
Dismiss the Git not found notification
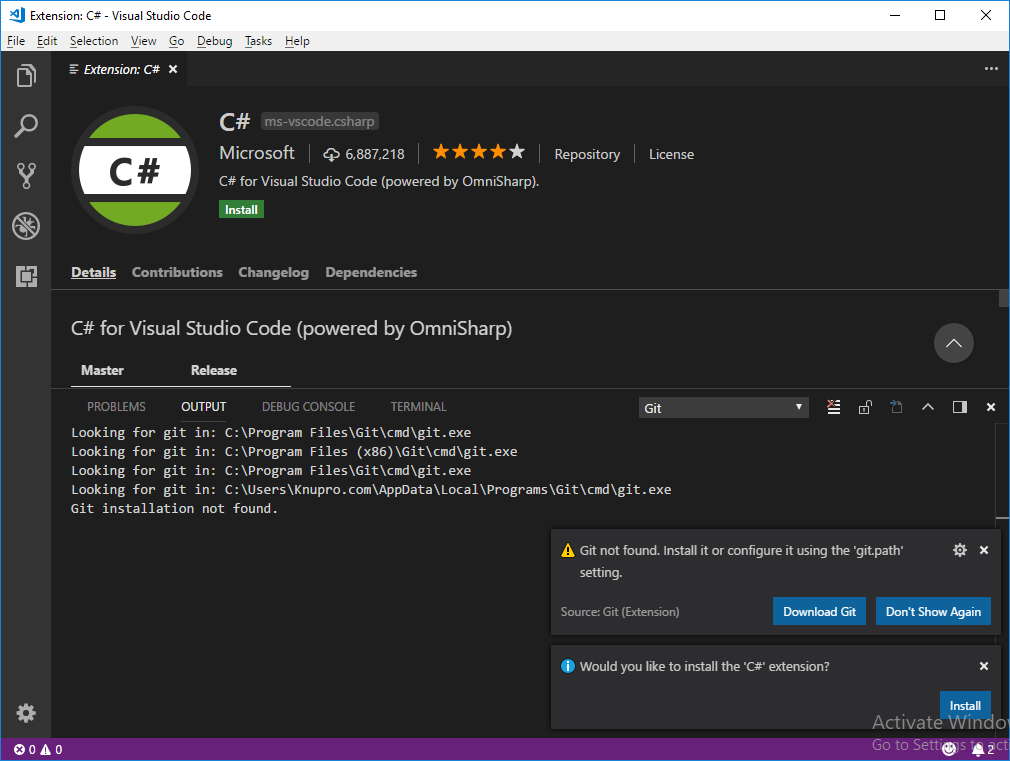click(984, 550)
